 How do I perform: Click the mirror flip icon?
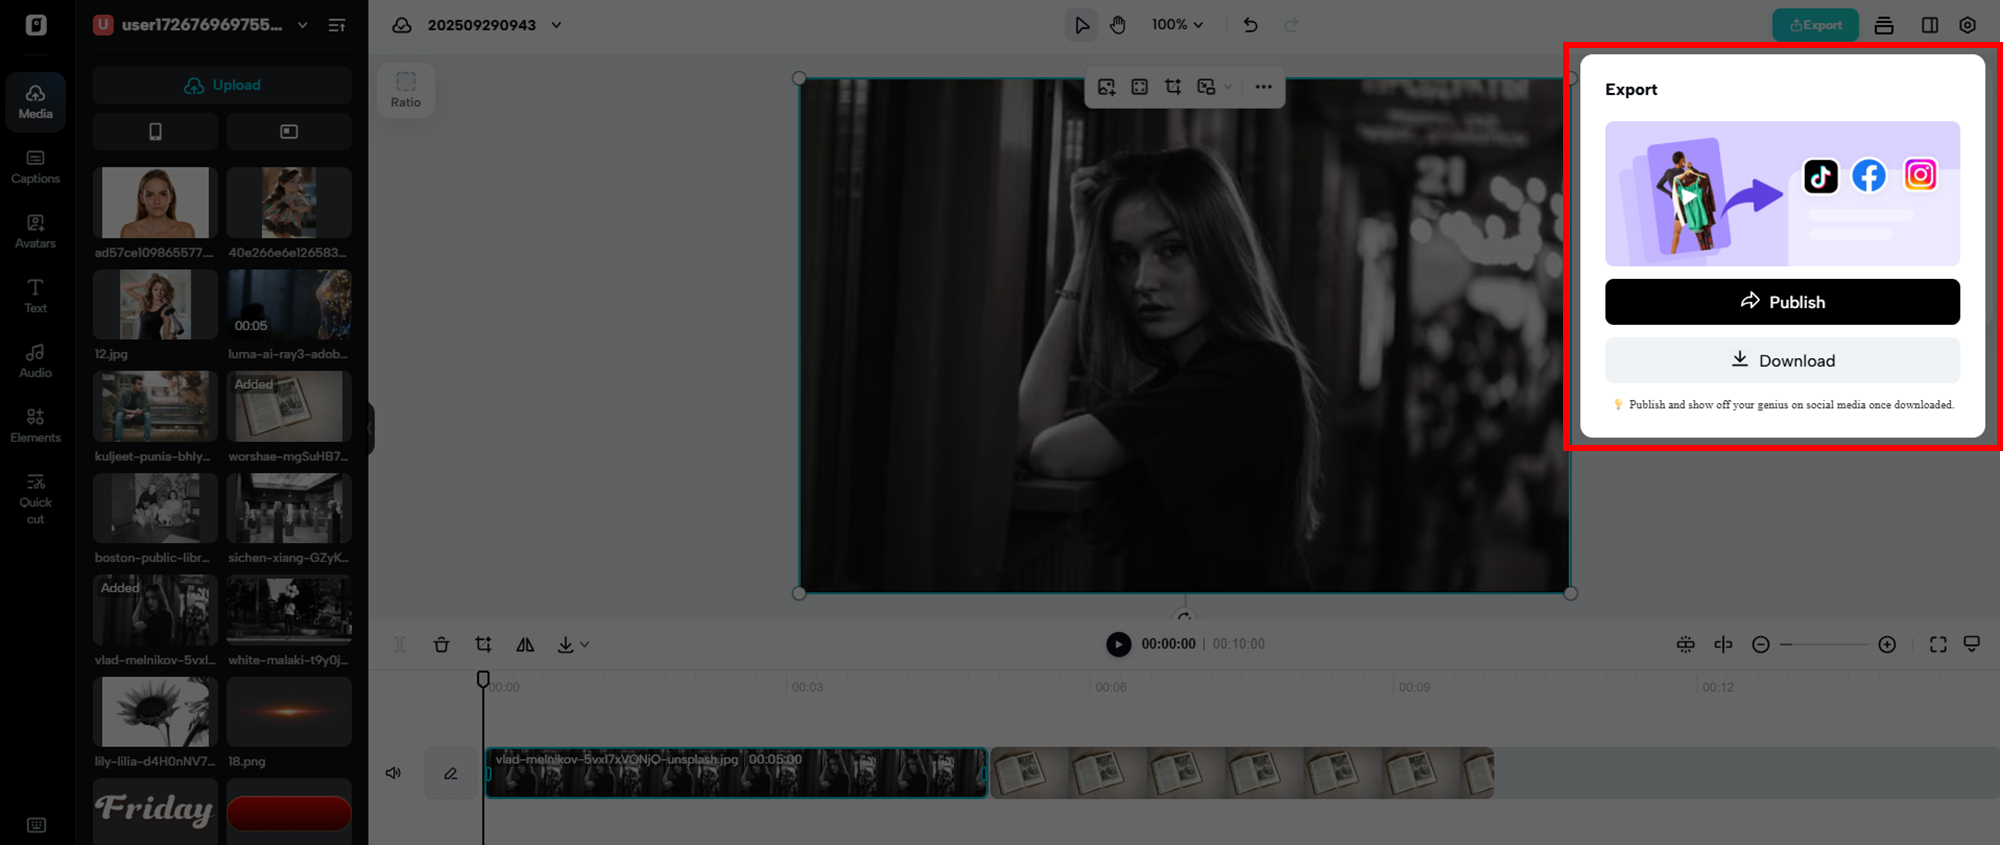click(x=525, y=645)
